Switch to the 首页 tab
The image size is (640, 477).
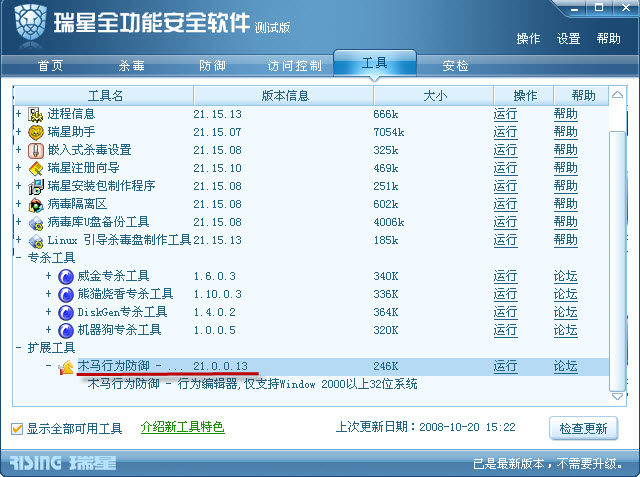pos(50,66)
